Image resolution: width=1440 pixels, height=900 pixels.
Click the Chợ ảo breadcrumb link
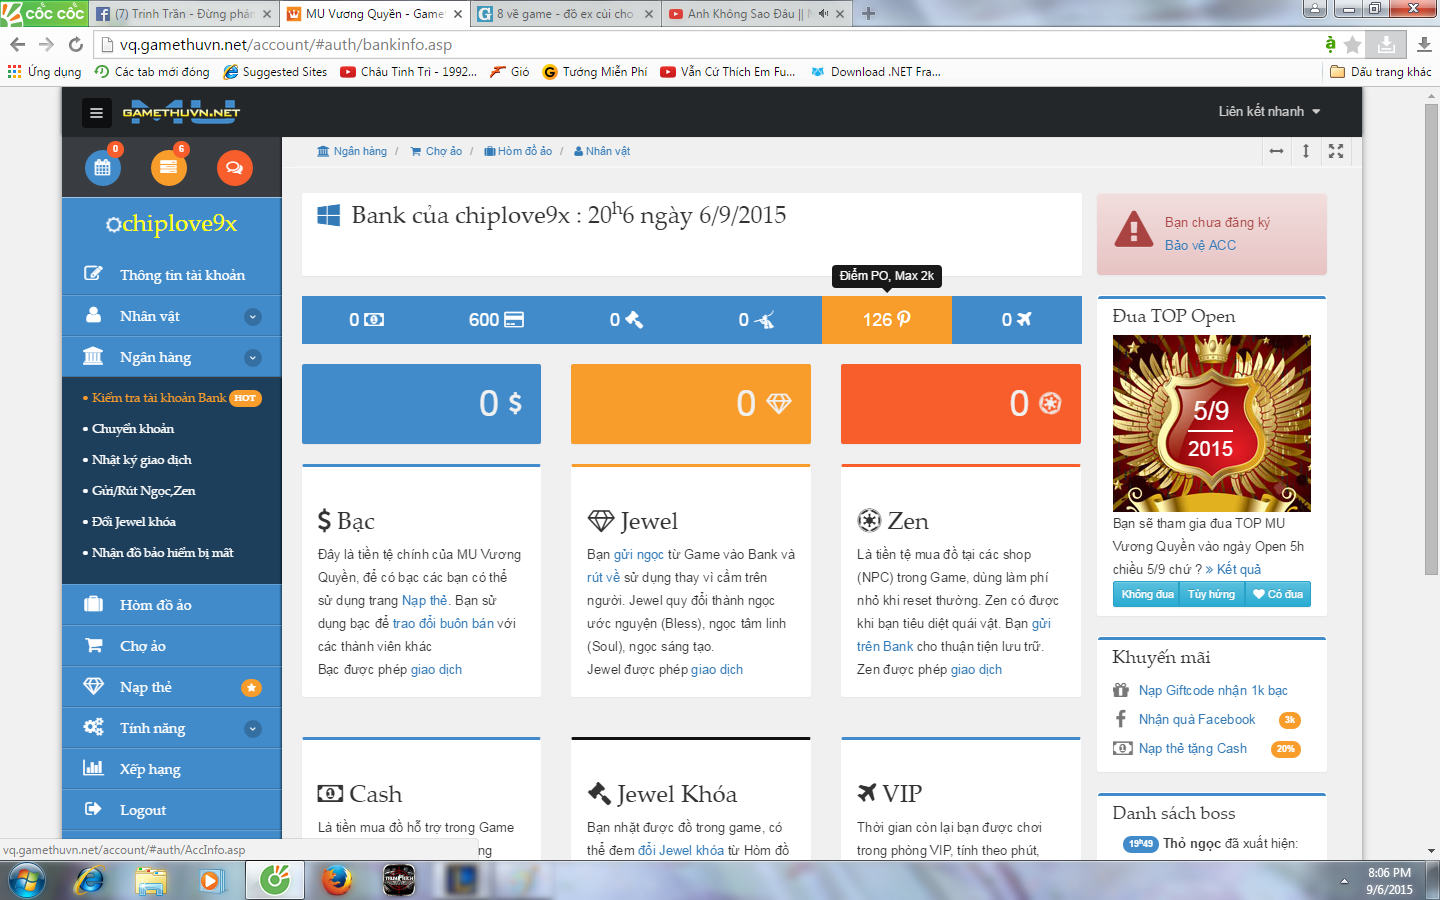tap(436, 151)
